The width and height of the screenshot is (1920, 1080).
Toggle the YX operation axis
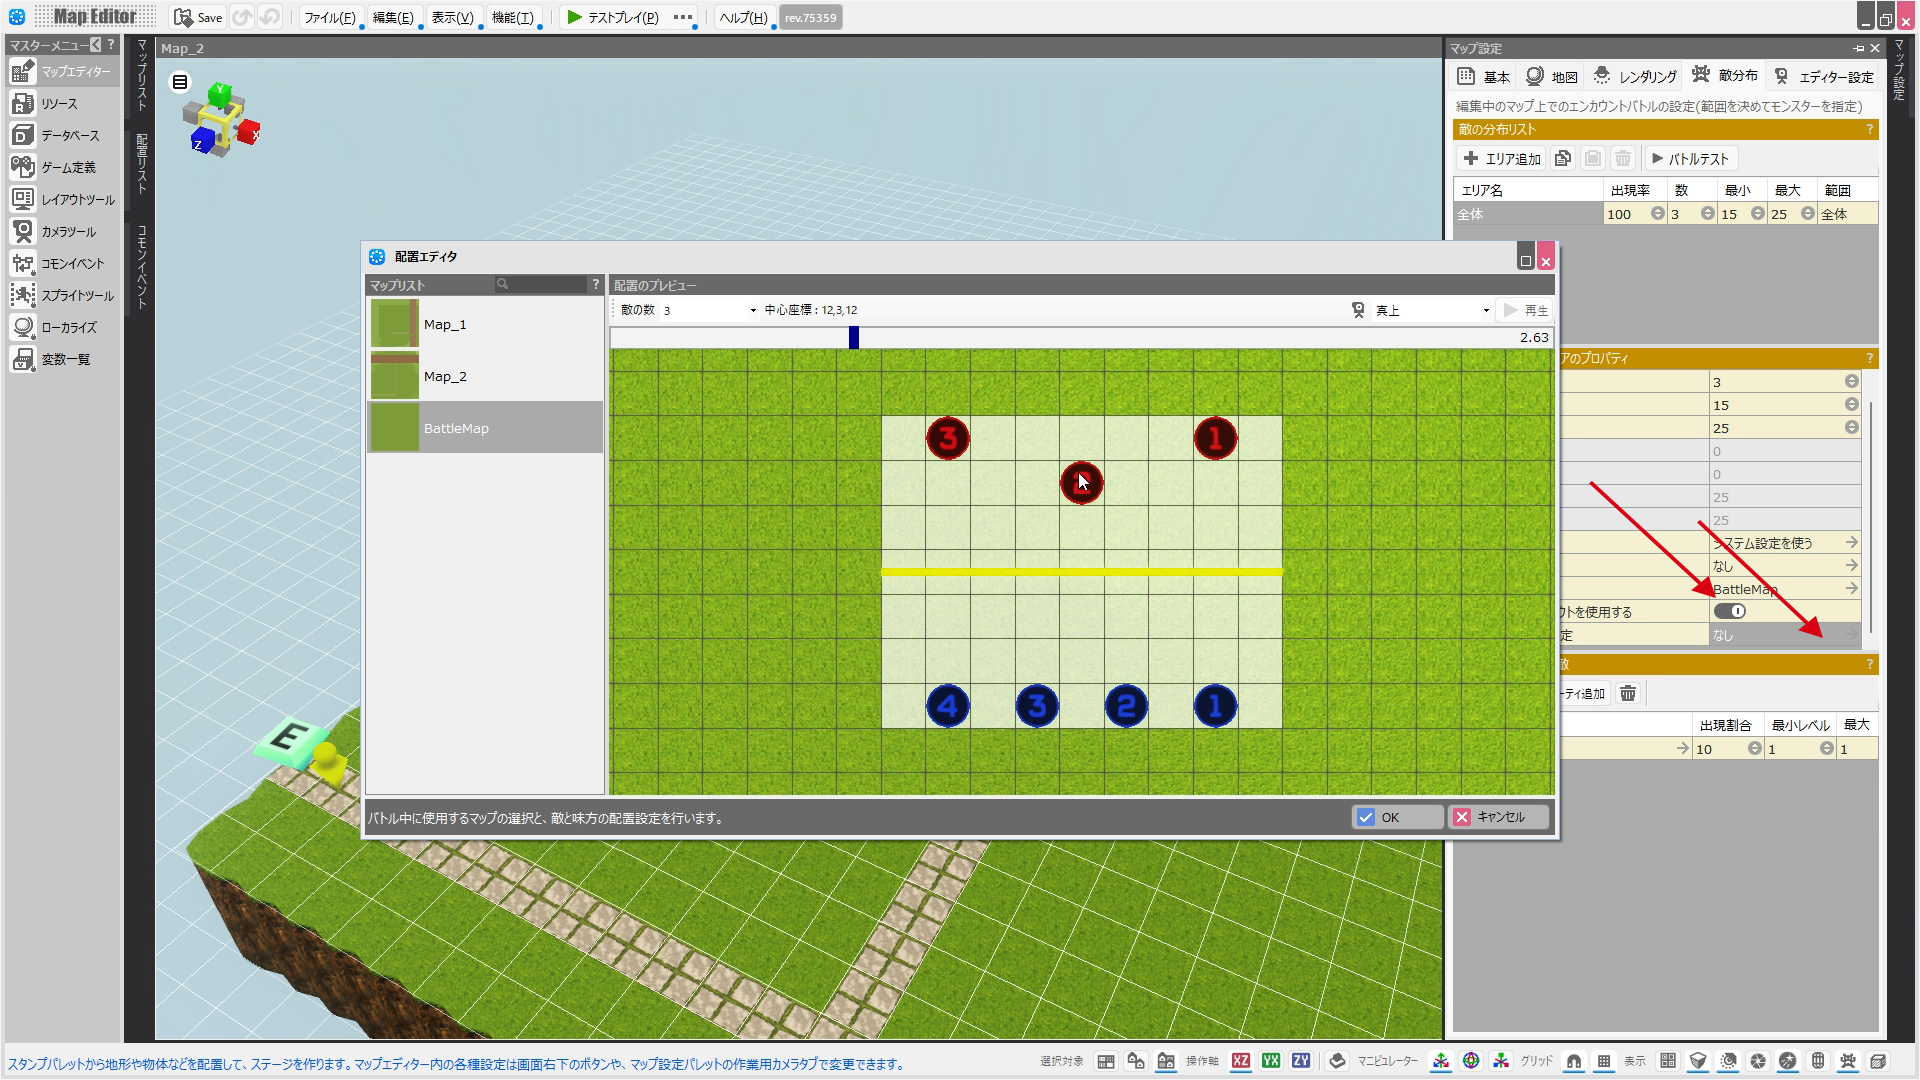tap(1271, 1061)
